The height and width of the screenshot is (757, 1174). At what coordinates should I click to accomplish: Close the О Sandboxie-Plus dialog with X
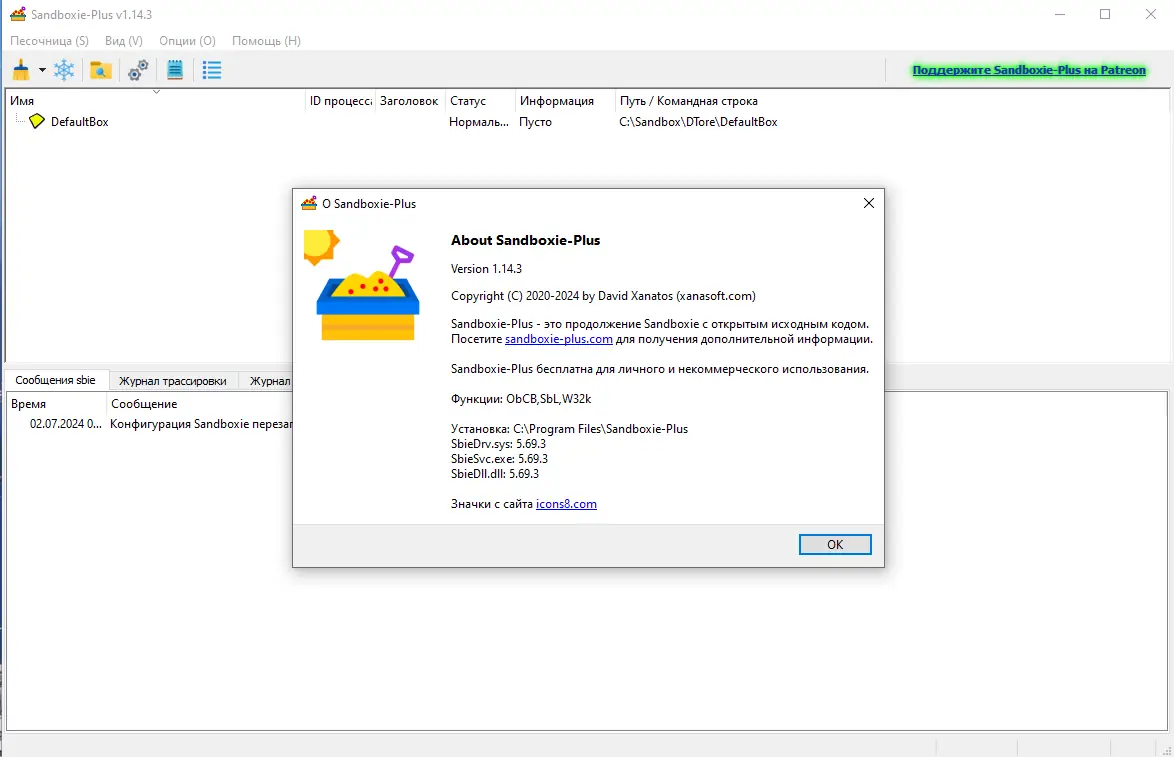[869, 203]
